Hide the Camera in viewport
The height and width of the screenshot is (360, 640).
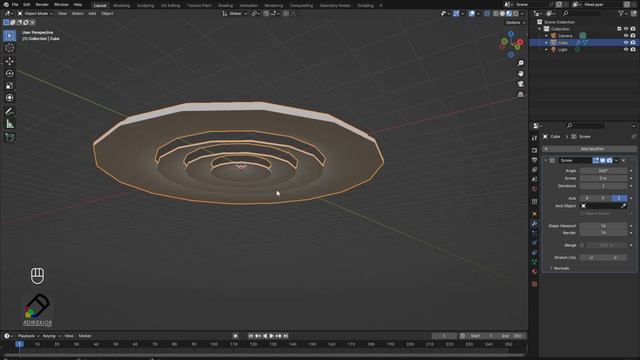(x=626, y=36)
